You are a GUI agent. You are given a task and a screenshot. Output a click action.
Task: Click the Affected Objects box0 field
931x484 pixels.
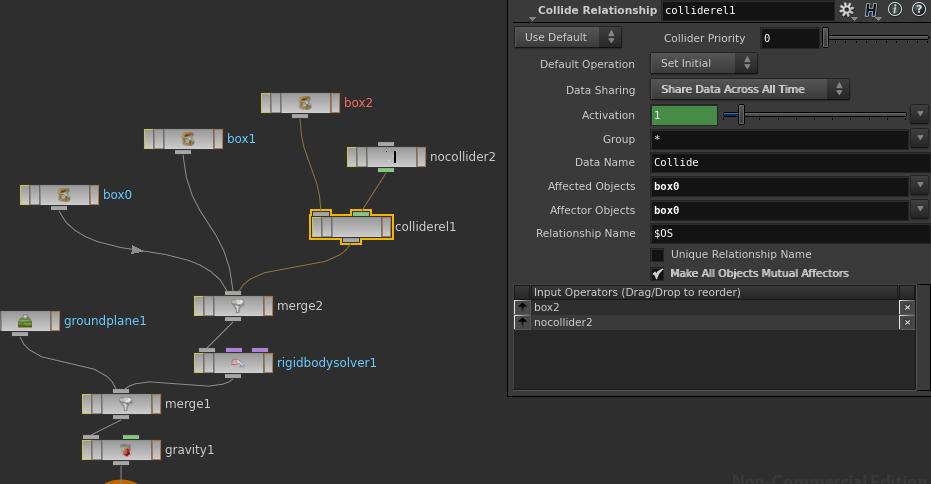click(779, 186)
